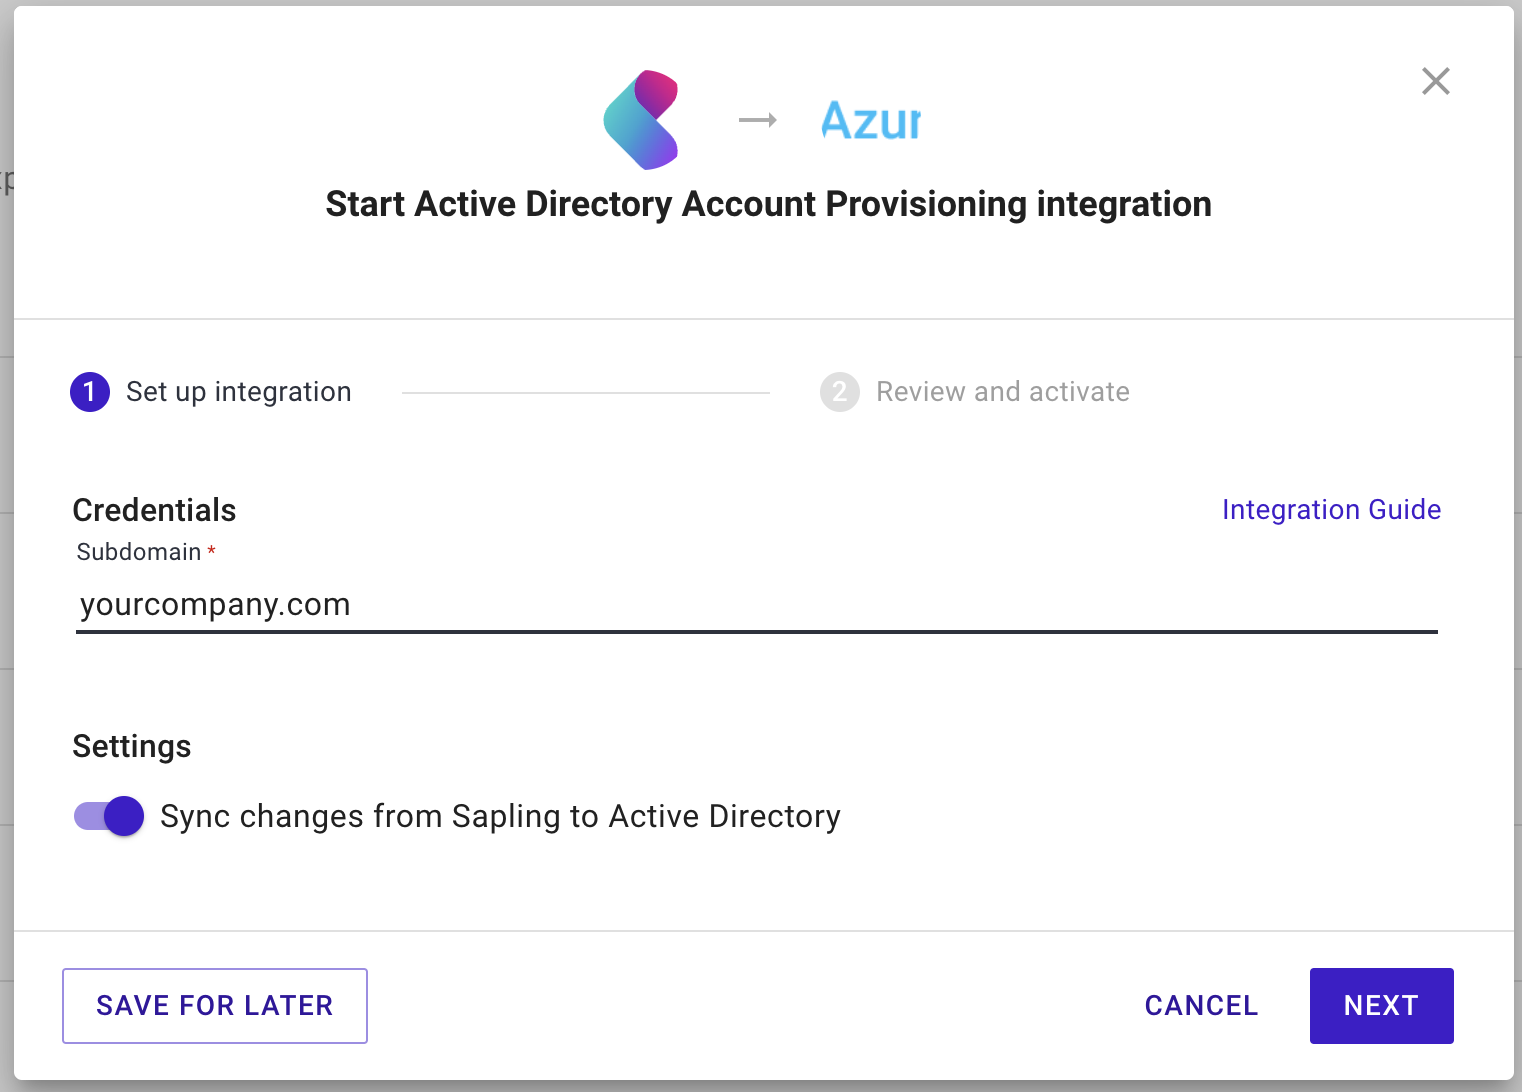Click the Settings section heading
The height and width of the screenshot is (1092, 1522).
click(x=132, y=746)
